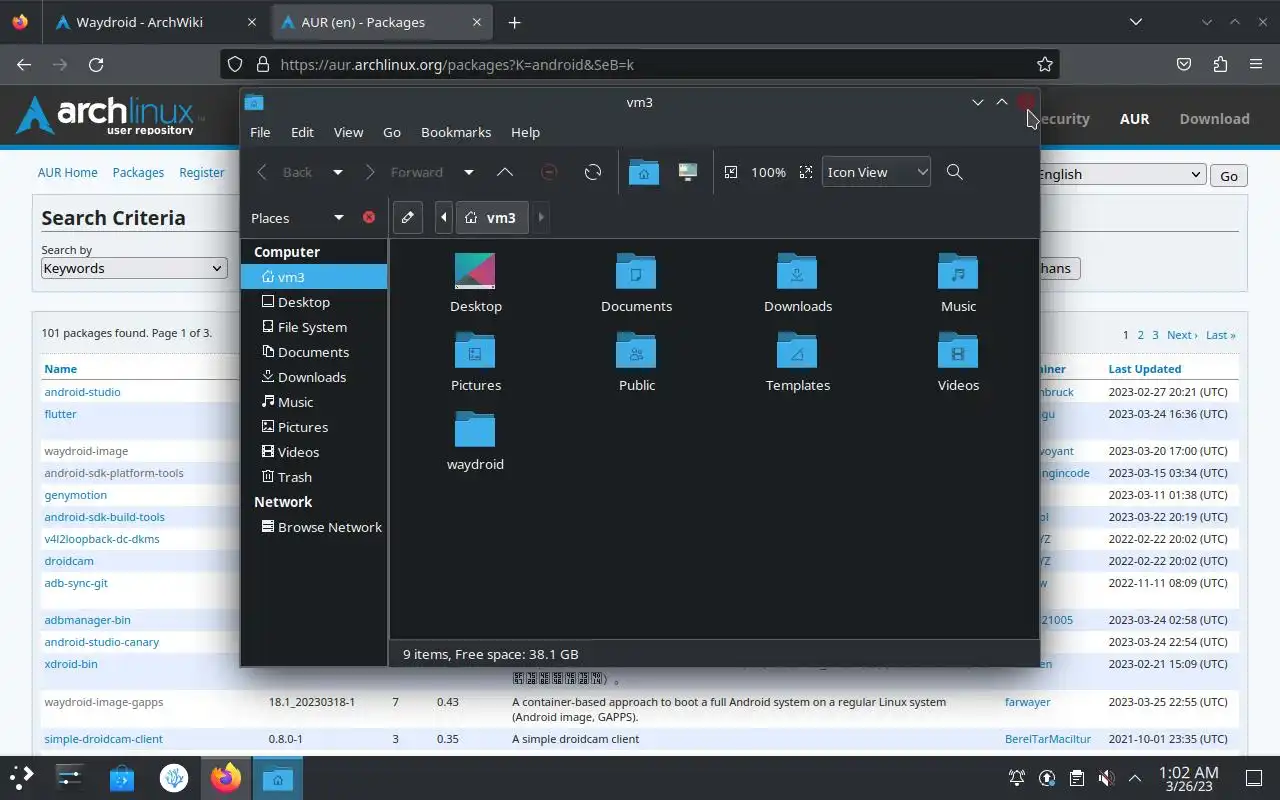Click the magnifier search icon in the file manager
The height and width of the screenshot is (800, 1280).
tap(955, 172)
